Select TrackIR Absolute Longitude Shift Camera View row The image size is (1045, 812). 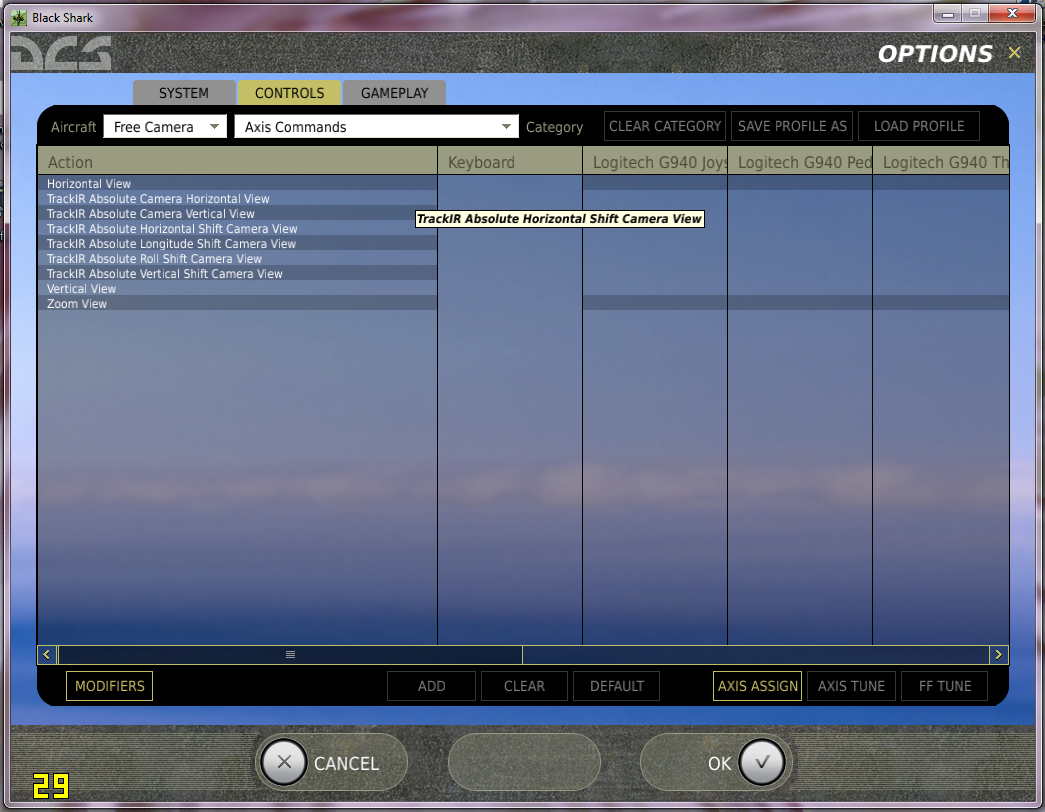[x=237, y=243]
